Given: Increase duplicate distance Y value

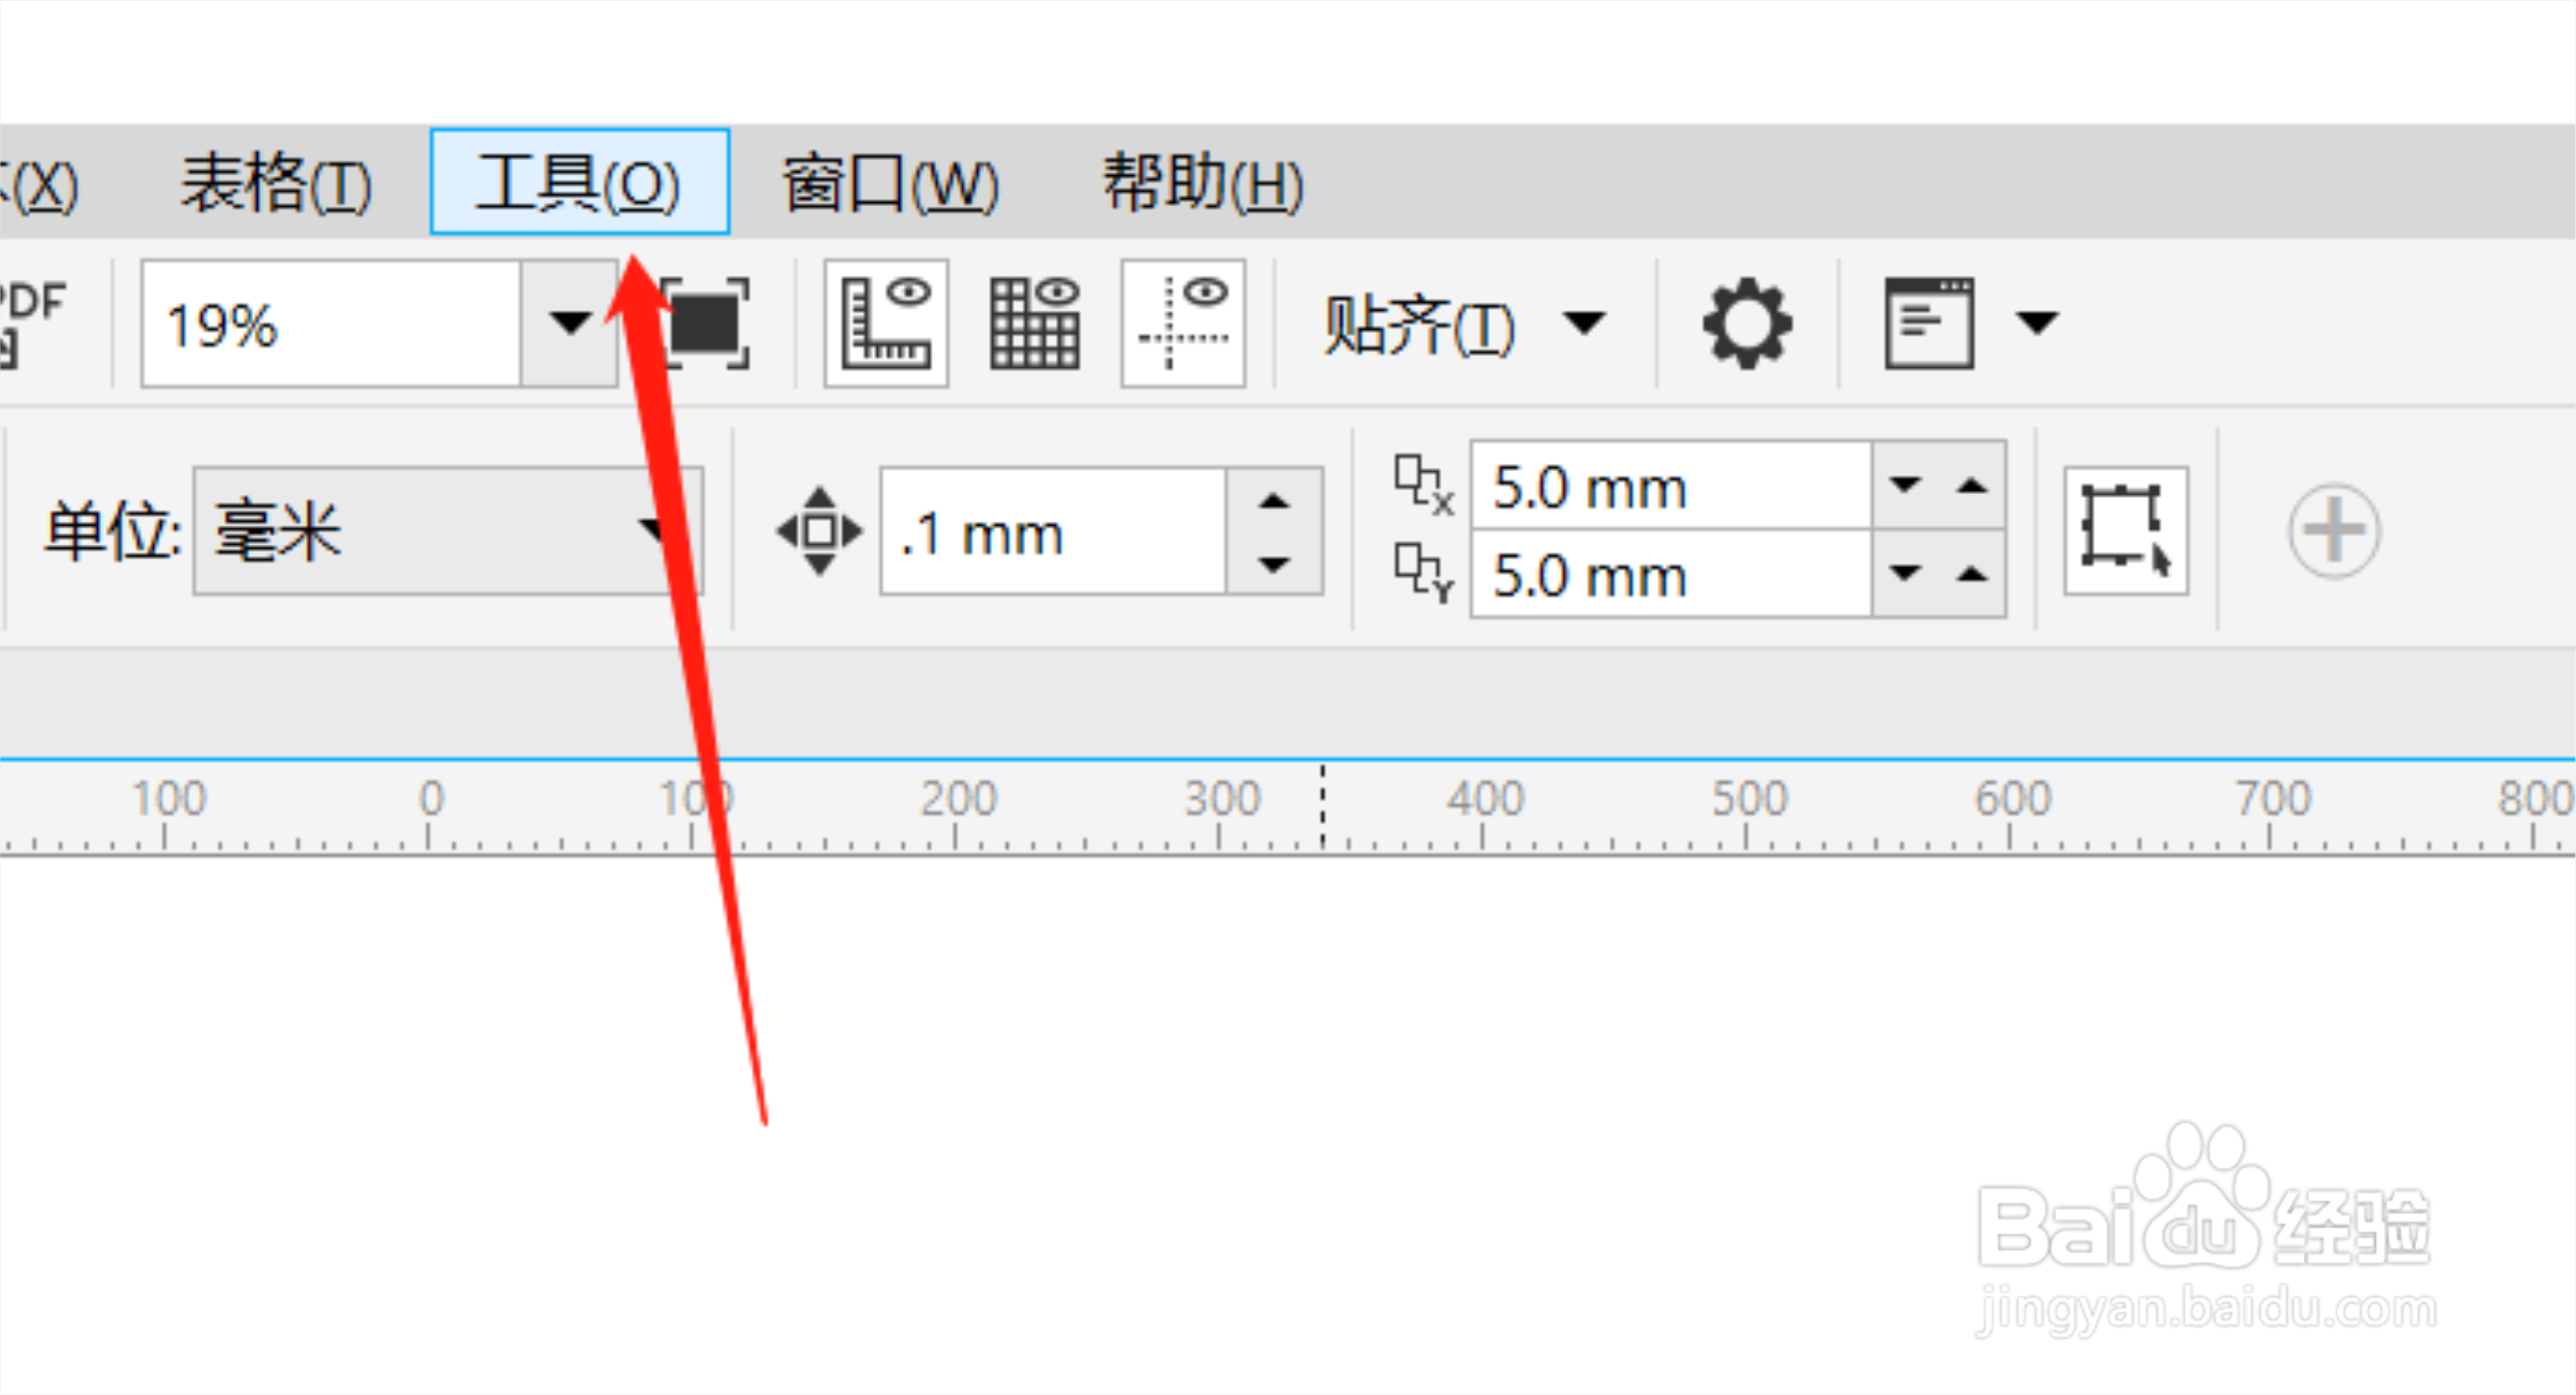Looking at the screenshot, I should (x=1971, y=574).
